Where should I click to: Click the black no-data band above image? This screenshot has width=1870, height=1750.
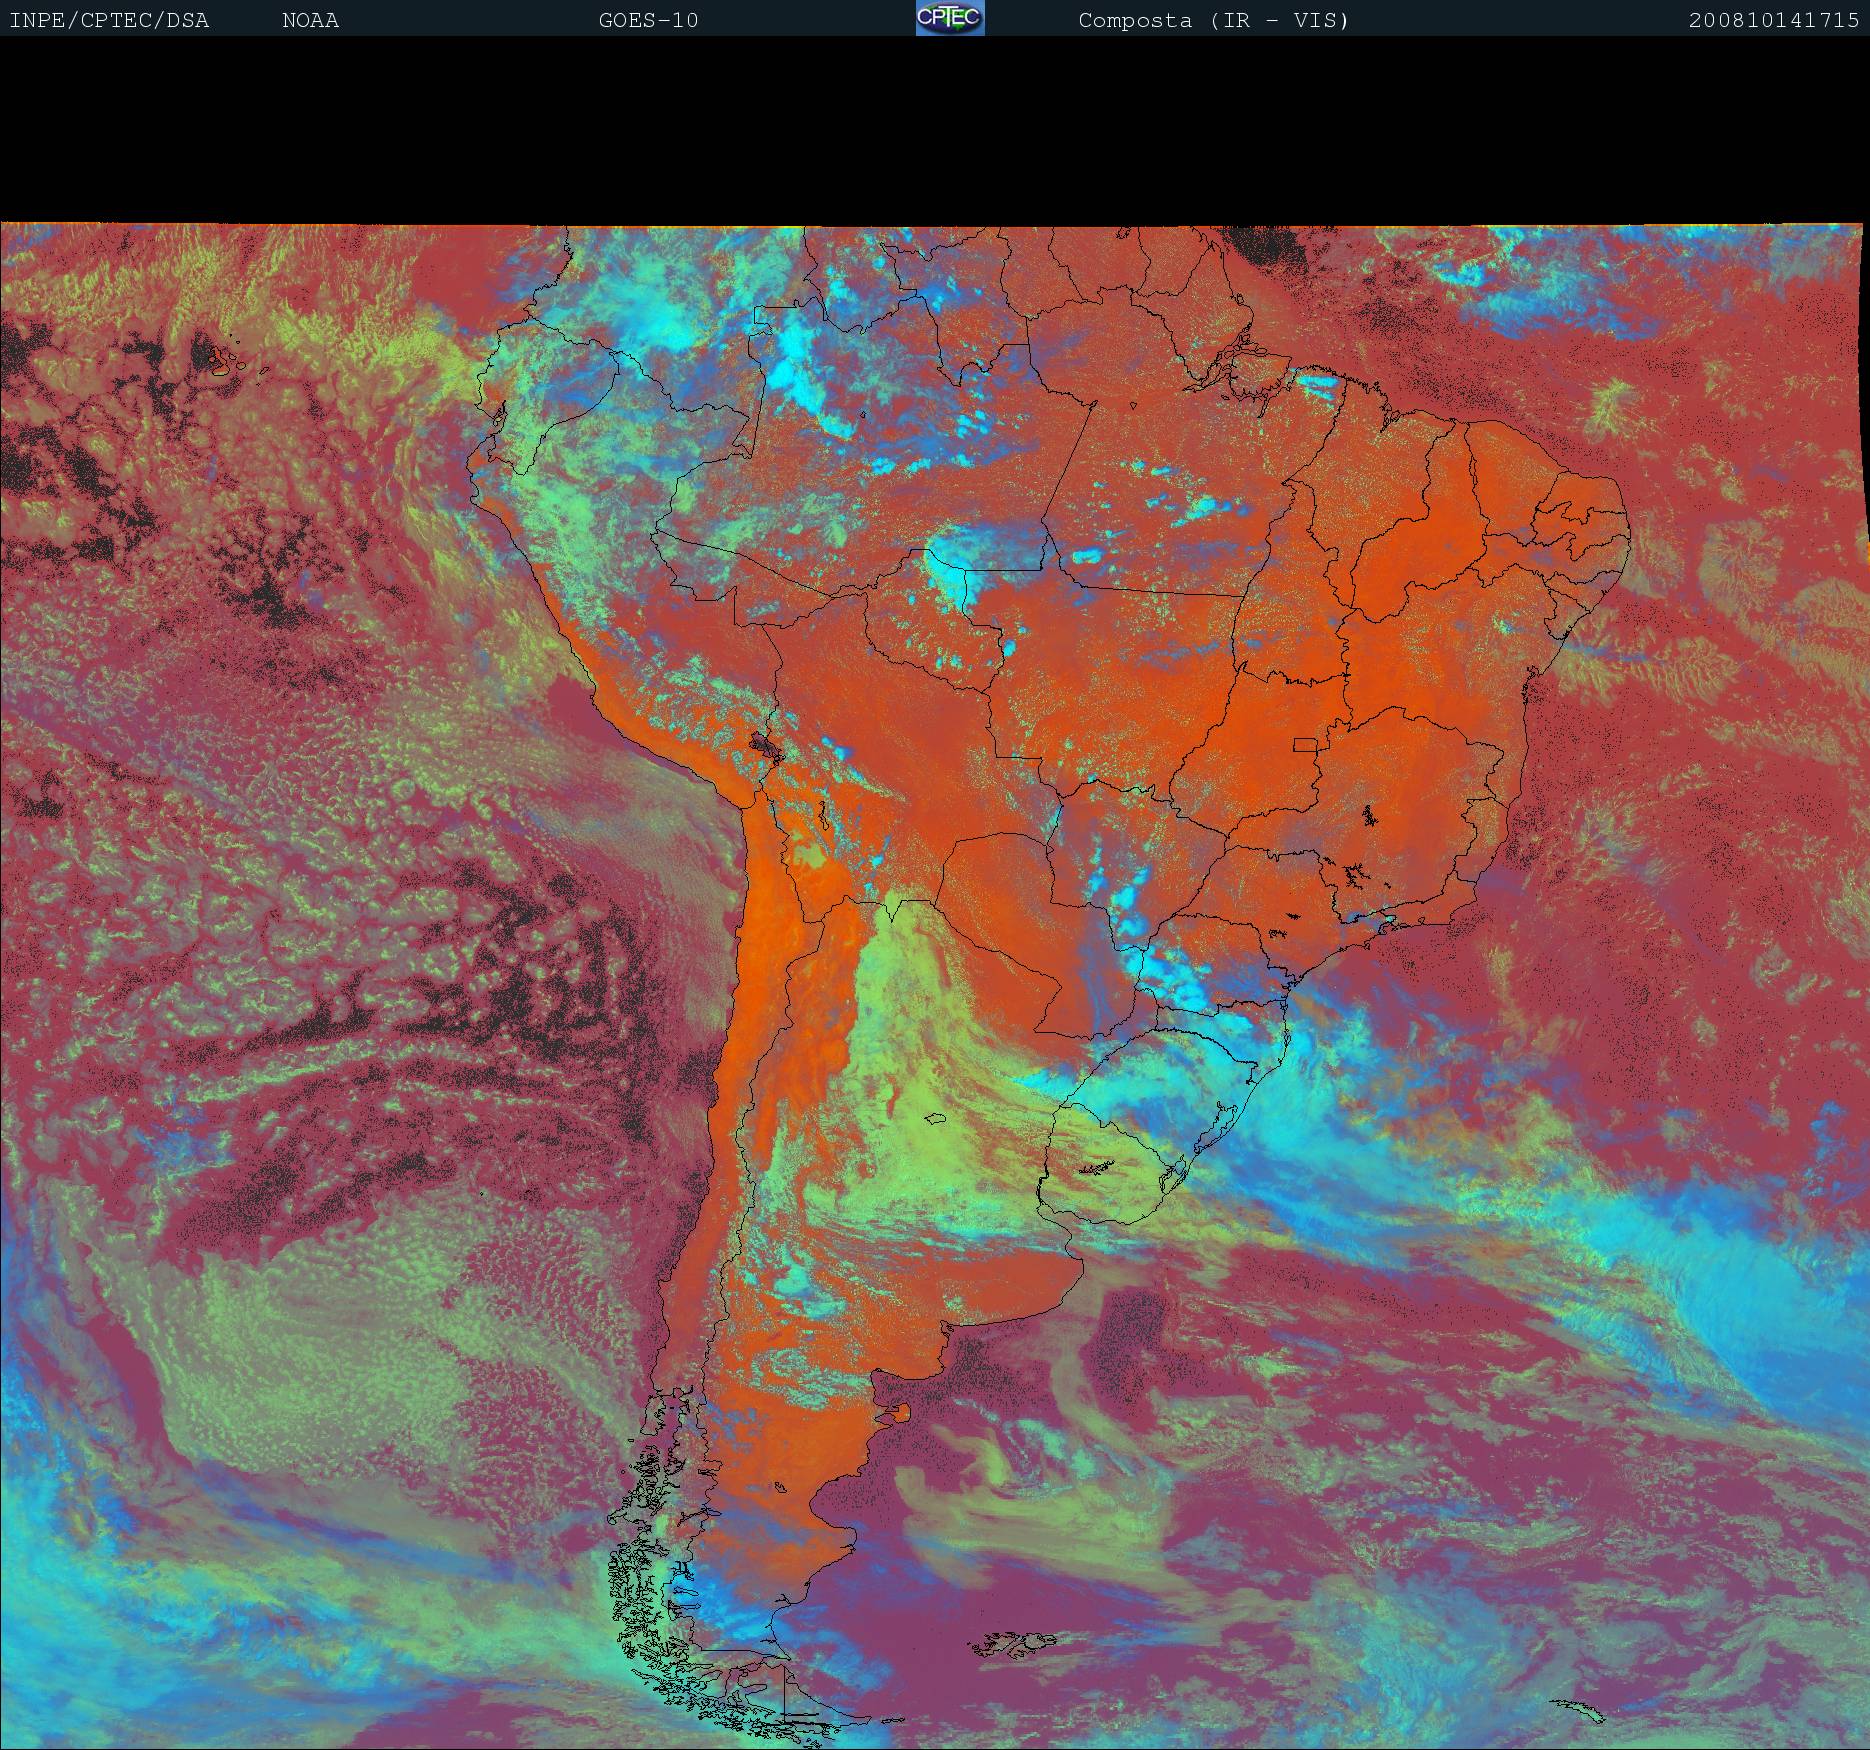tap(935, 130)
